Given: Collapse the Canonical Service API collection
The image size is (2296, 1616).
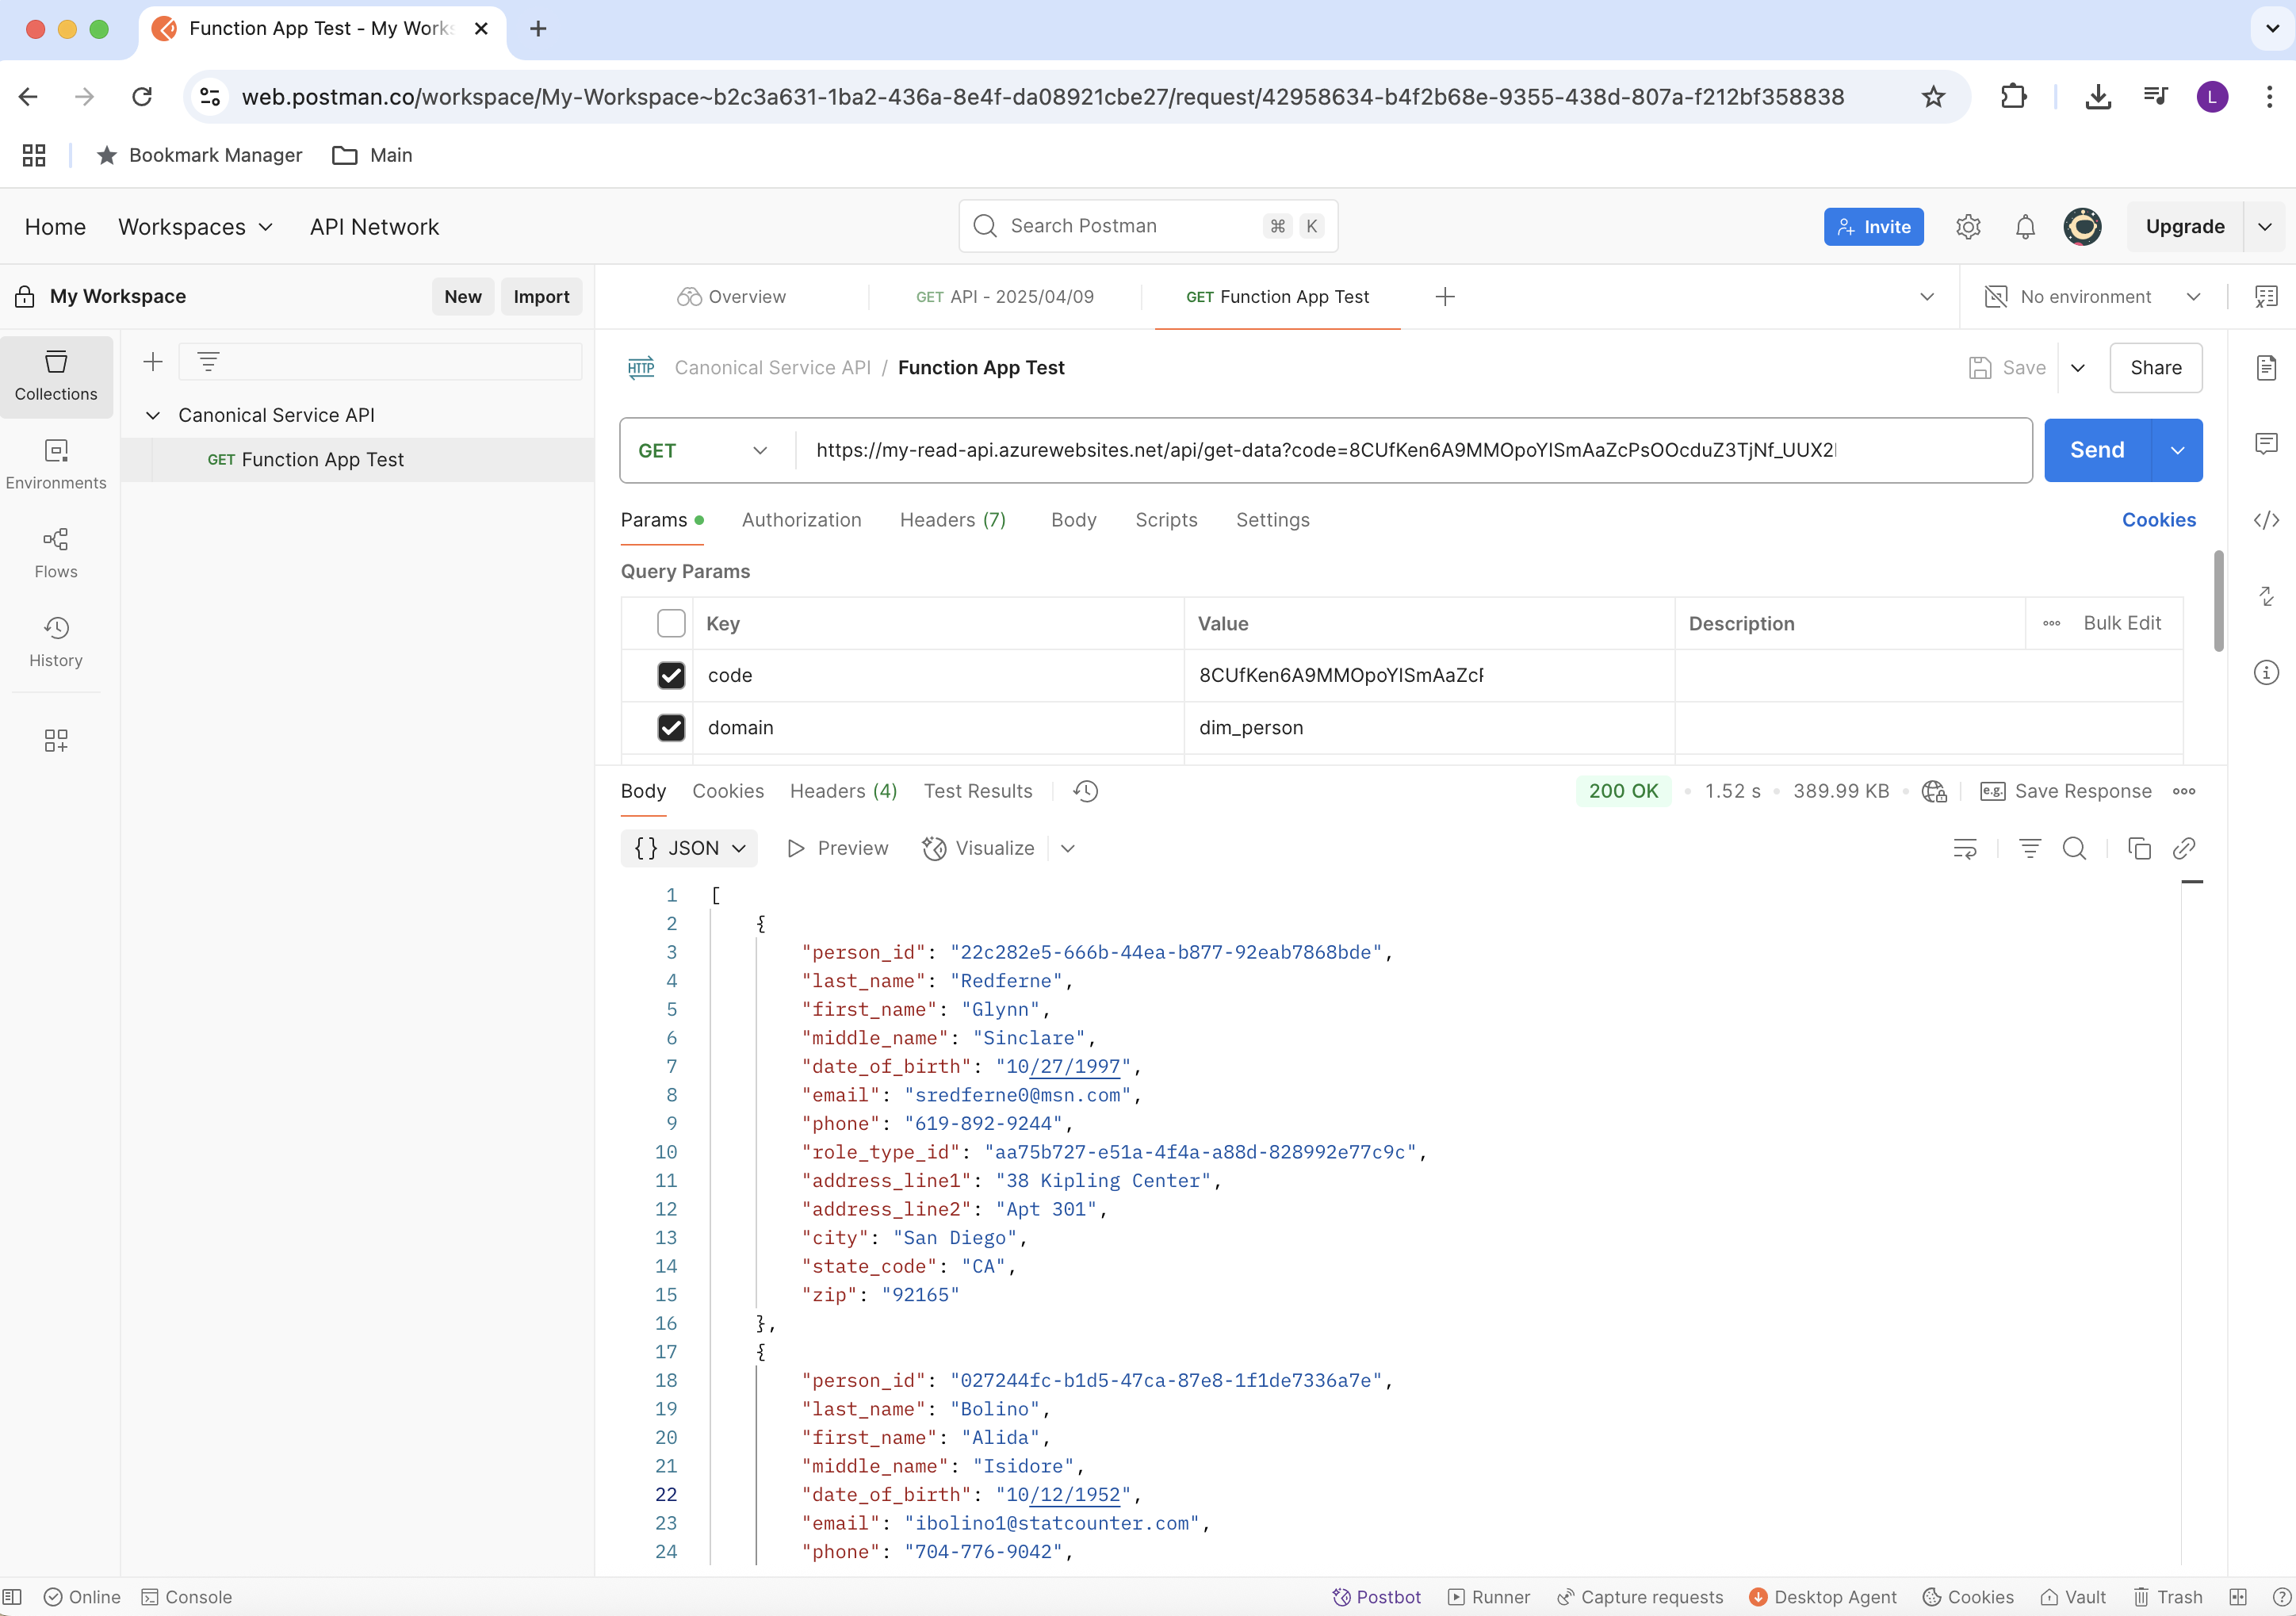Looking at the screenshot, I should click(x=153, y=415).
